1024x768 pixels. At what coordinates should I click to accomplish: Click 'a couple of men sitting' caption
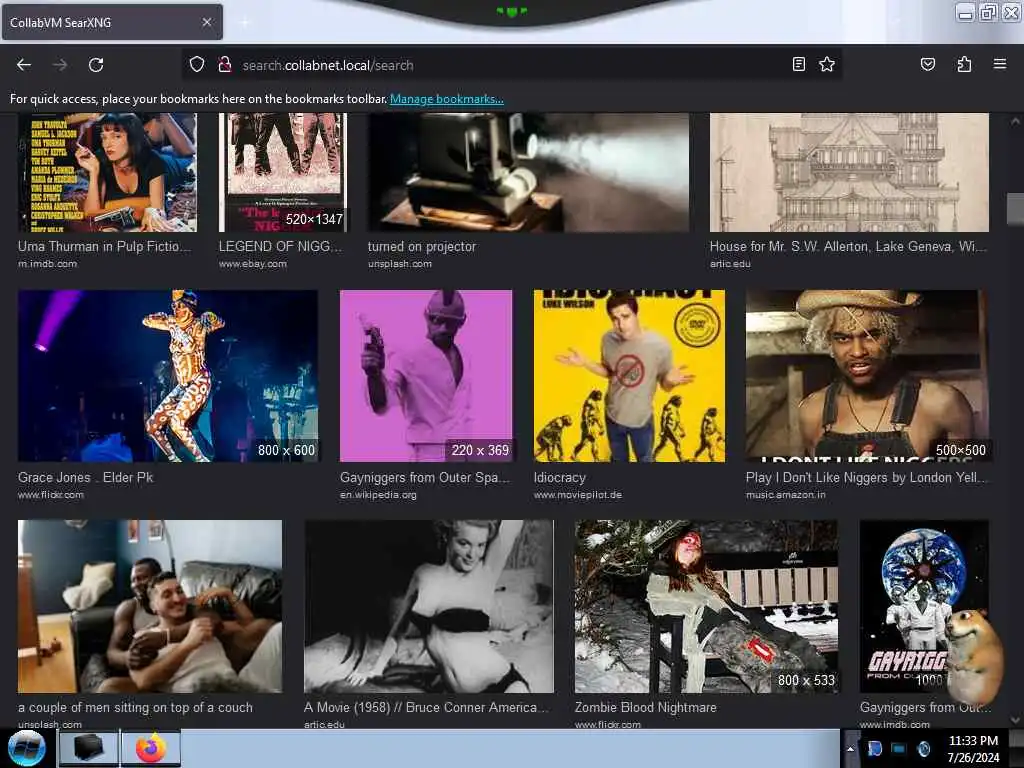tap(135, 707)
